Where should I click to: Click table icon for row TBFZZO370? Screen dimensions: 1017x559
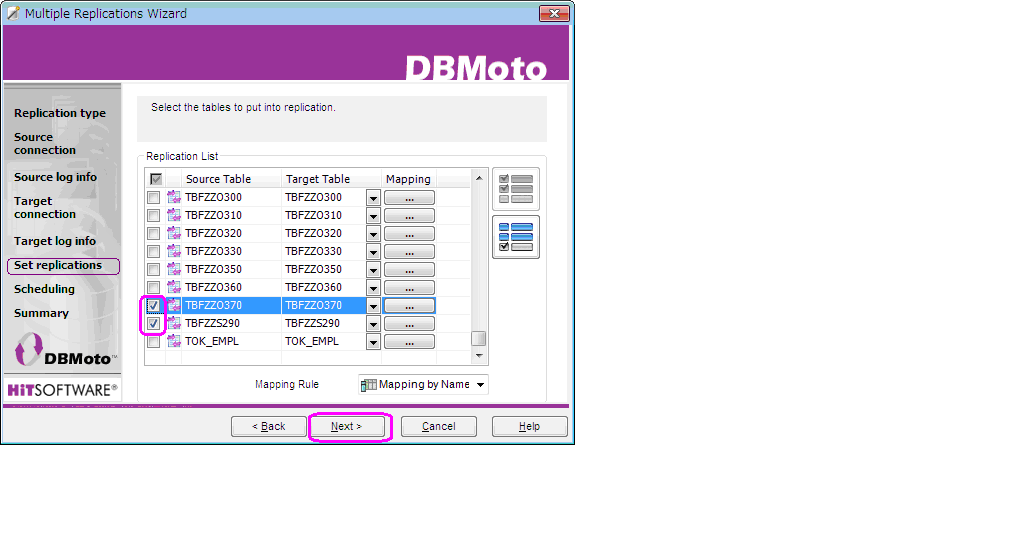(x=174, y=305)
